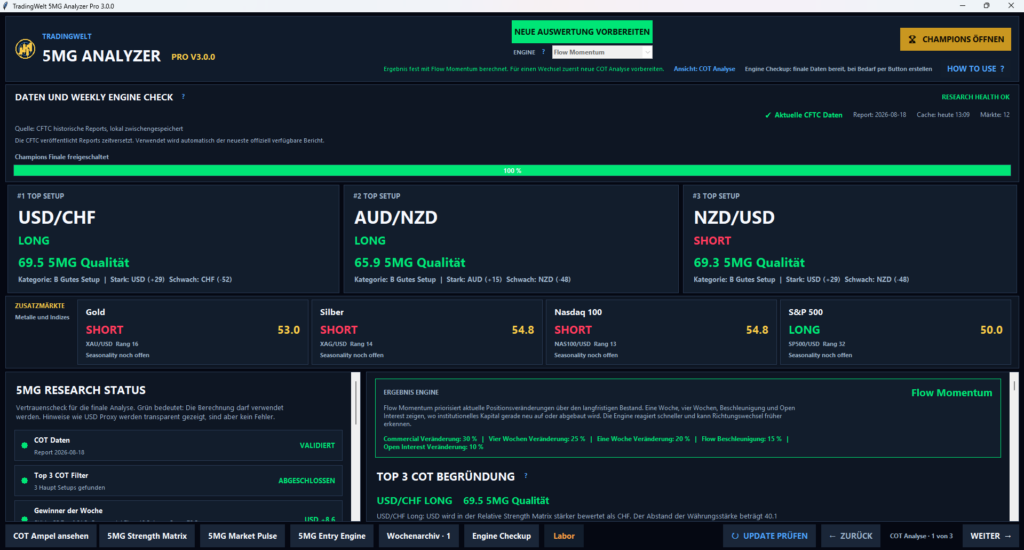1024x550 pixels.
Task: Click the 5MG Analyzer logo icon
Action: tap(25, 49)
